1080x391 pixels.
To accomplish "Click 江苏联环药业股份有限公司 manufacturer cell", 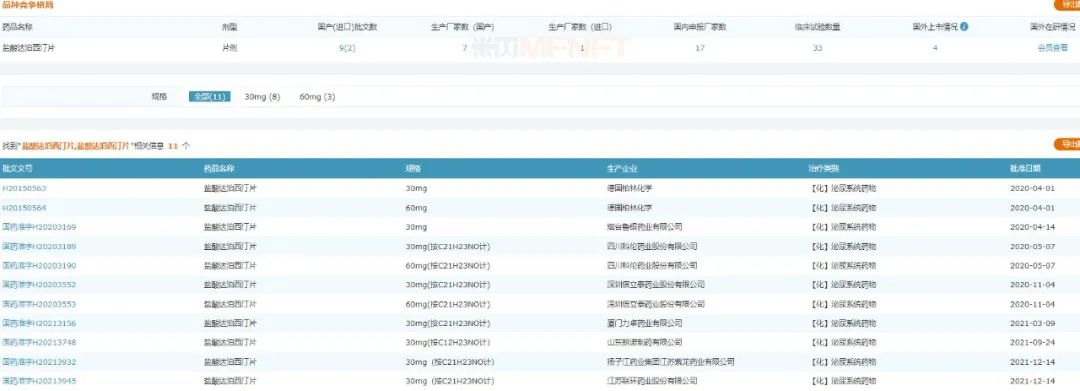I will [652, 380].
